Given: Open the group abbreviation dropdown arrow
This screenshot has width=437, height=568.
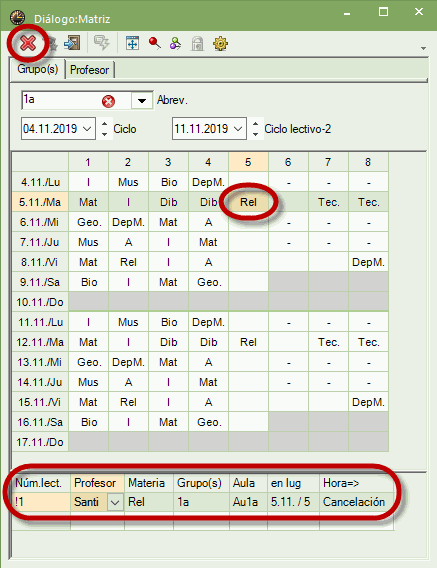Looking at the screenshot, I should point(142,101).
